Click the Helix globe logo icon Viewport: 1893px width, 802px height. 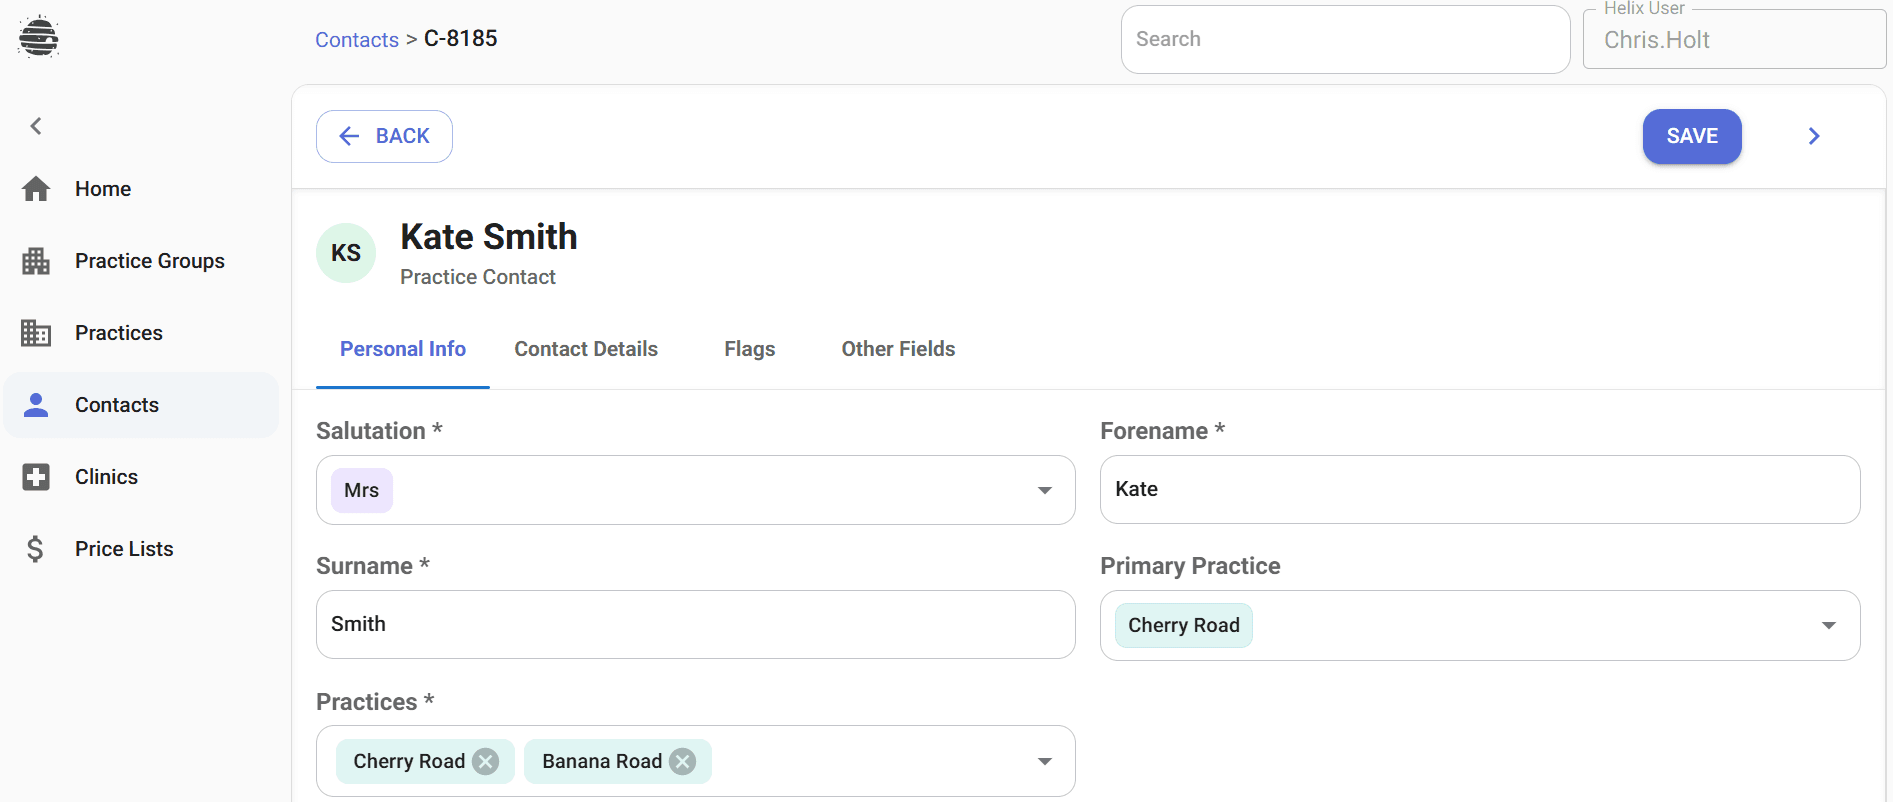pyautogui.click(x=38, y=37)
